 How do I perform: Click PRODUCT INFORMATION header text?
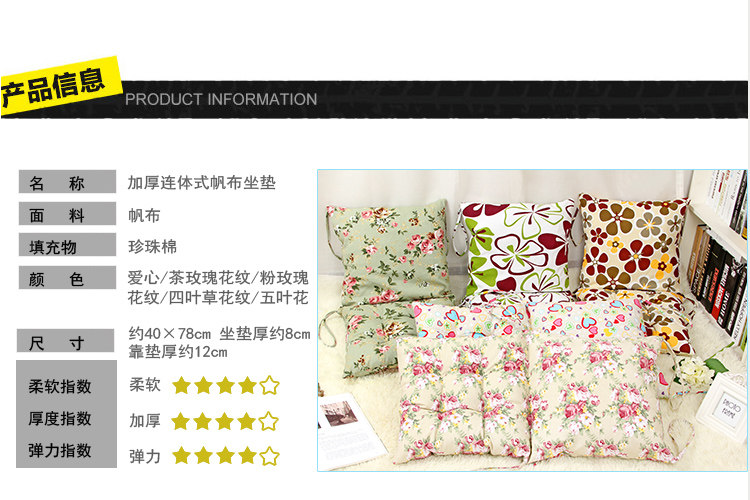(x=221, y=100)
